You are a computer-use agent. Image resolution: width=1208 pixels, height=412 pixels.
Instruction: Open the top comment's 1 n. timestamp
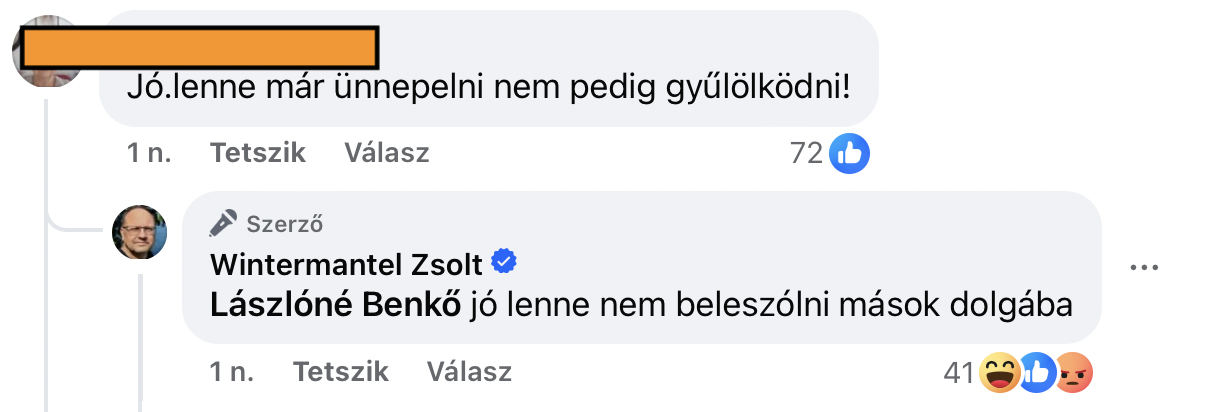pyautogui.click(x=149, y=153)
